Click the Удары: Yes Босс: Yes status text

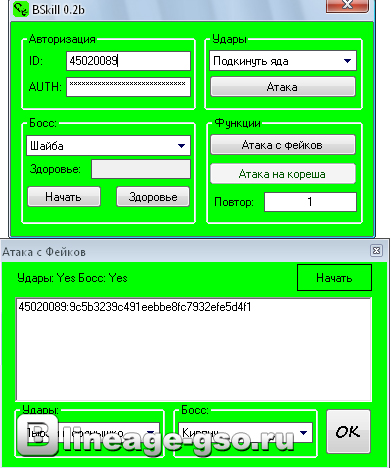[x=72, y=278]
